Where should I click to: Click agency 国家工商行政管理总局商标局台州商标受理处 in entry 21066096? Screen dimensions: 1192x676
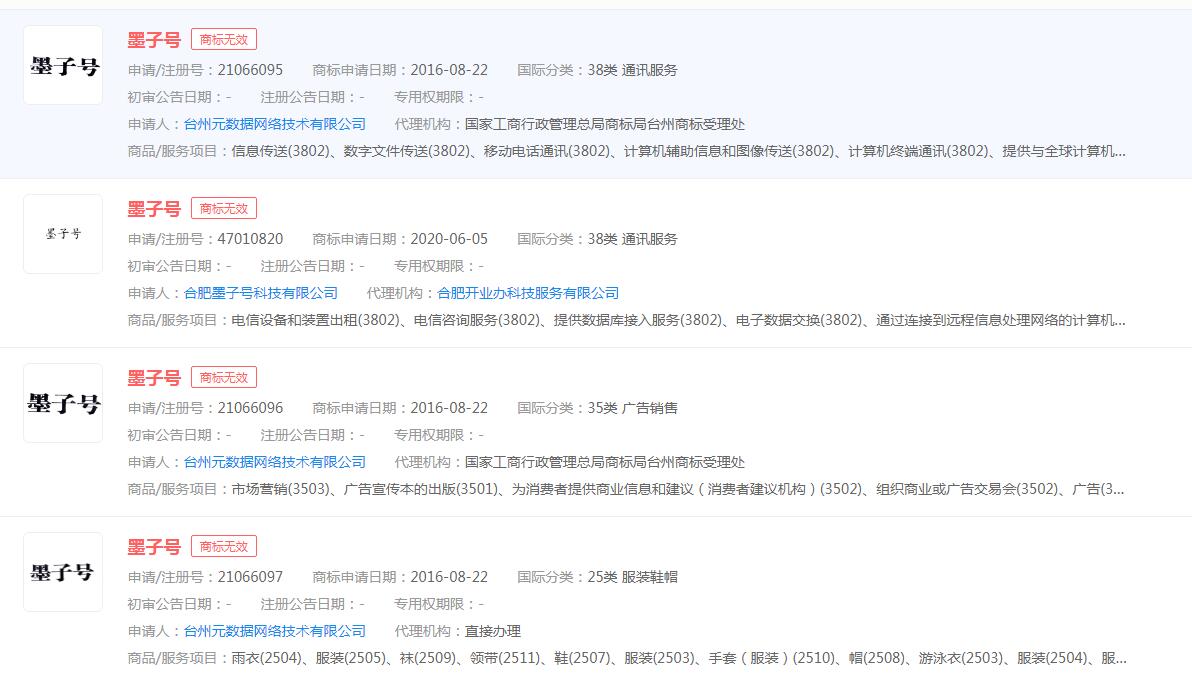tap(605, 462)
